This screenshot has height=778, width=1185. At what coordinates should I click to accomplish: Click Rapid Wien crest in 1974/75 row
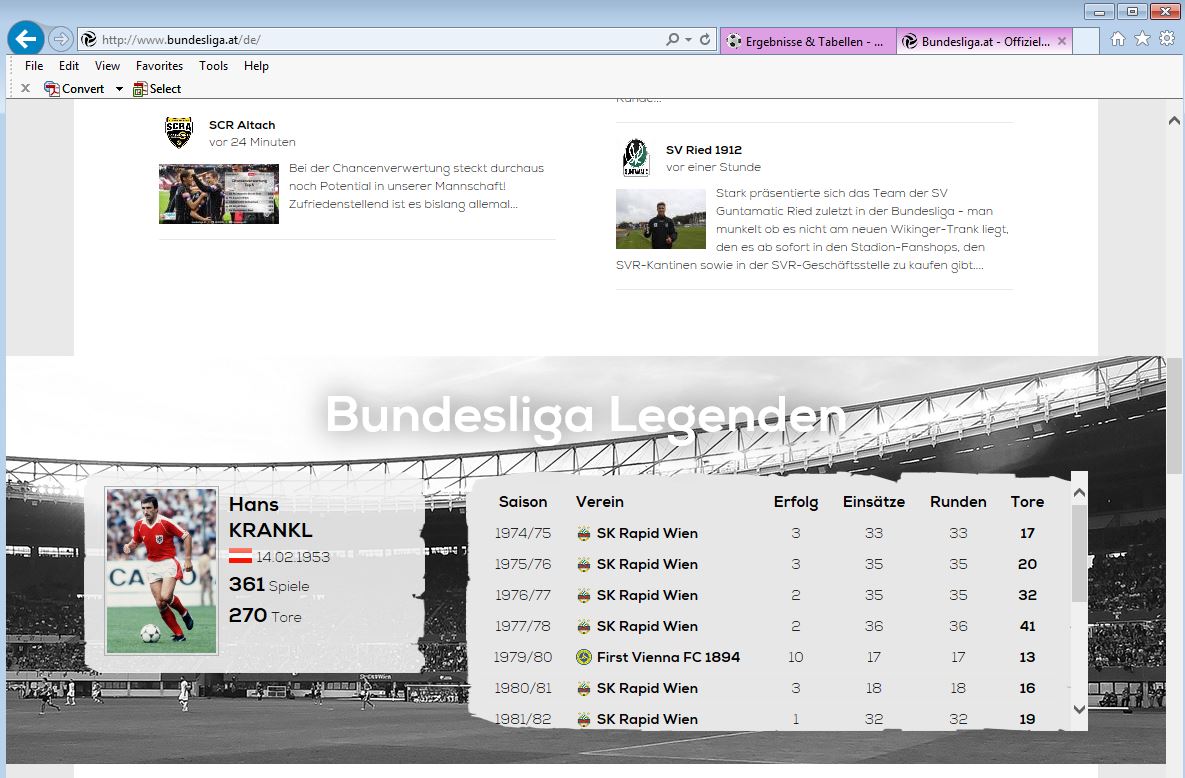(583, 534)
